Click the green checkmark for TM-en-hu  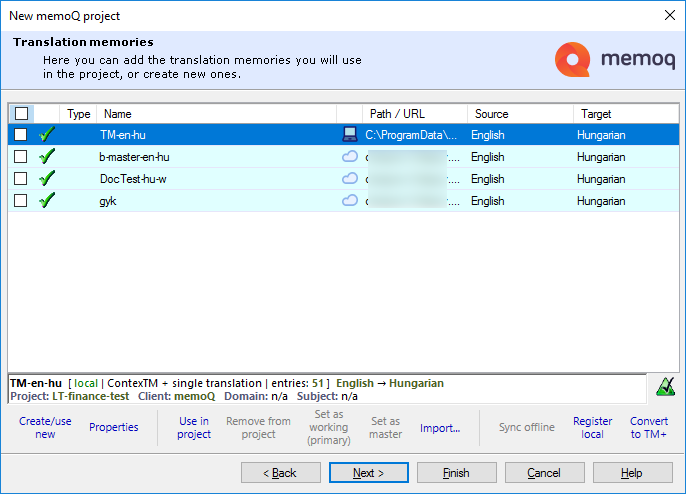click(x=47, y=134)
